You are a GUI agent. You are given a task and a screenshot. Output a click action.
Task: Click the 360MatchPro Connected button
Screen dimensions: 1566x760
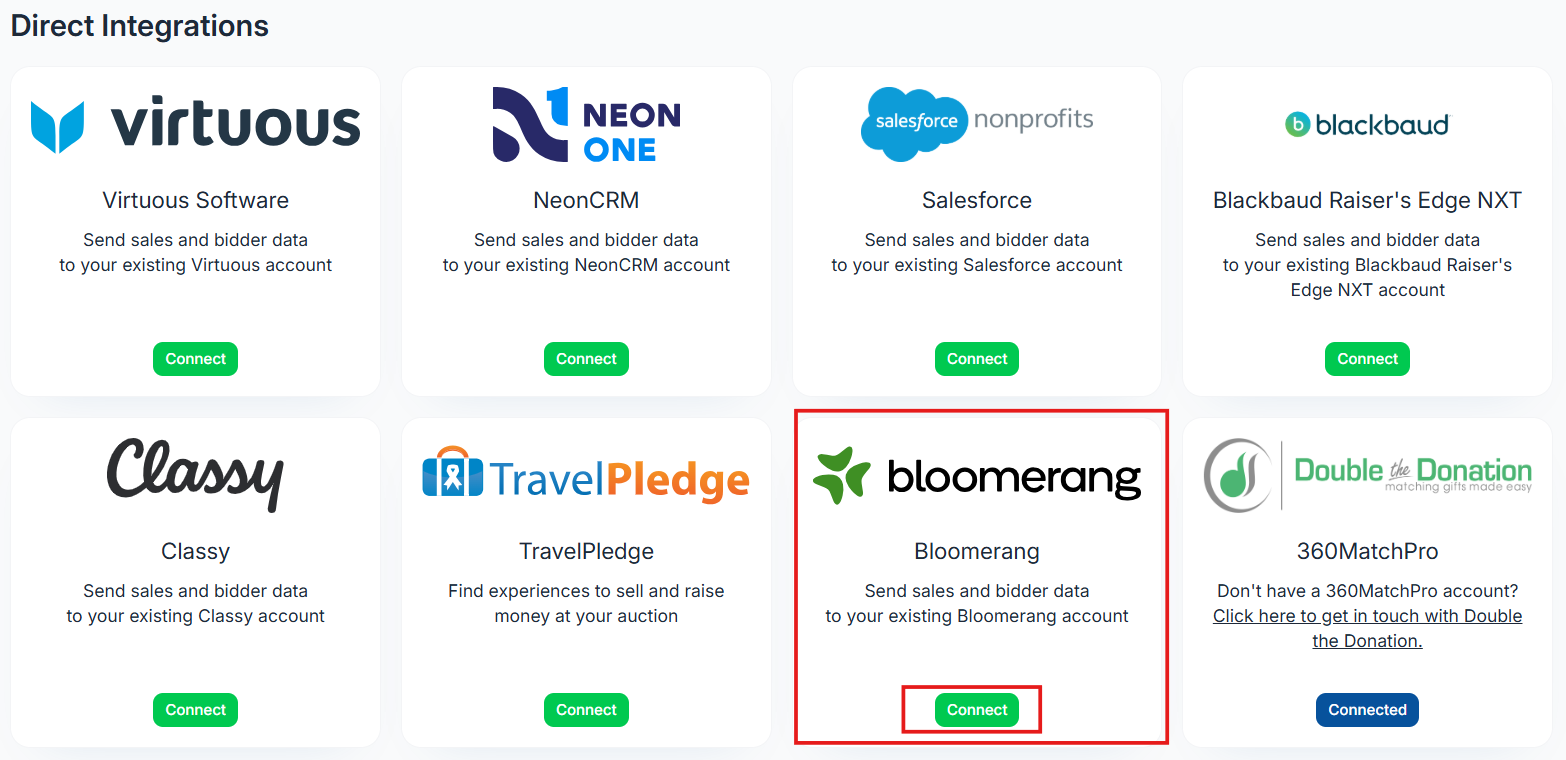click(1367, 710)
